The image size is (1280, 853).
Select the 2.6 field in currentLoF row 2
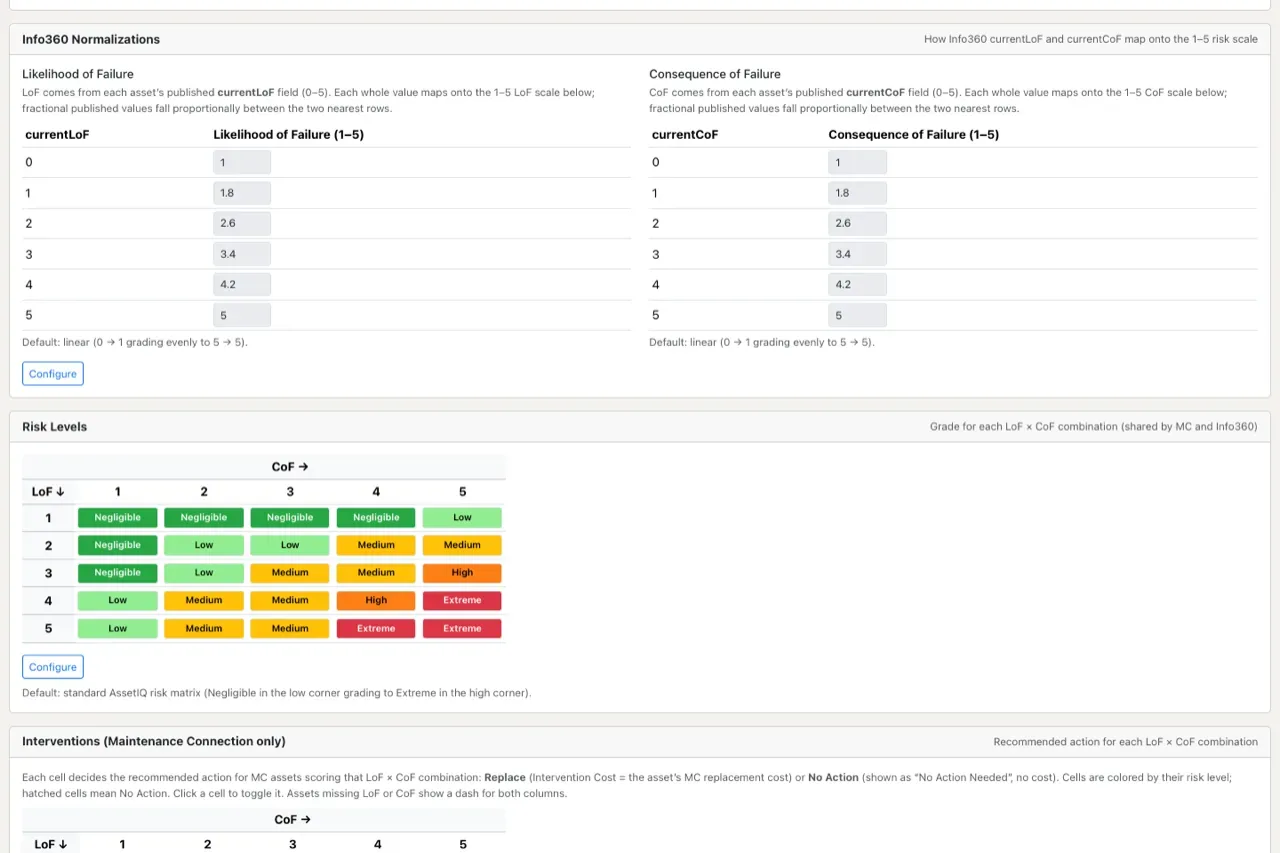(x=242, y=223)
